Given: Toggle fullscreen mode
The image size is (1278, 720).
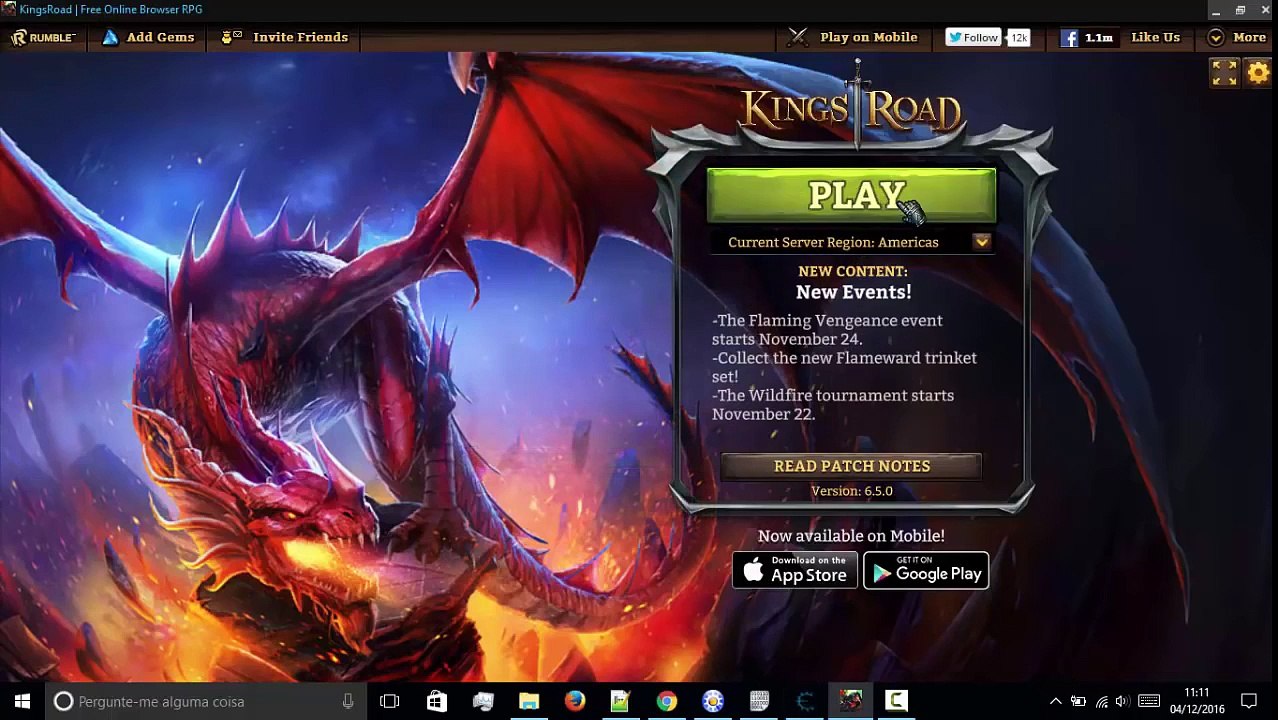Looking at the screenshot, I should [x=1224, y=73].
